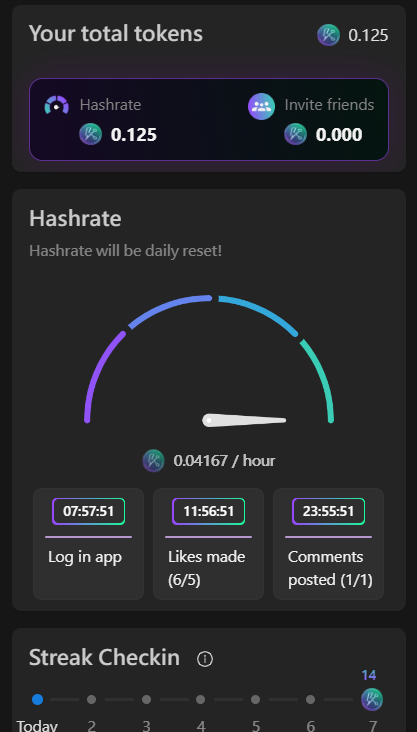The image size is (417, 732).
Task: Select the day 4 streak dot
Action: 201,699
